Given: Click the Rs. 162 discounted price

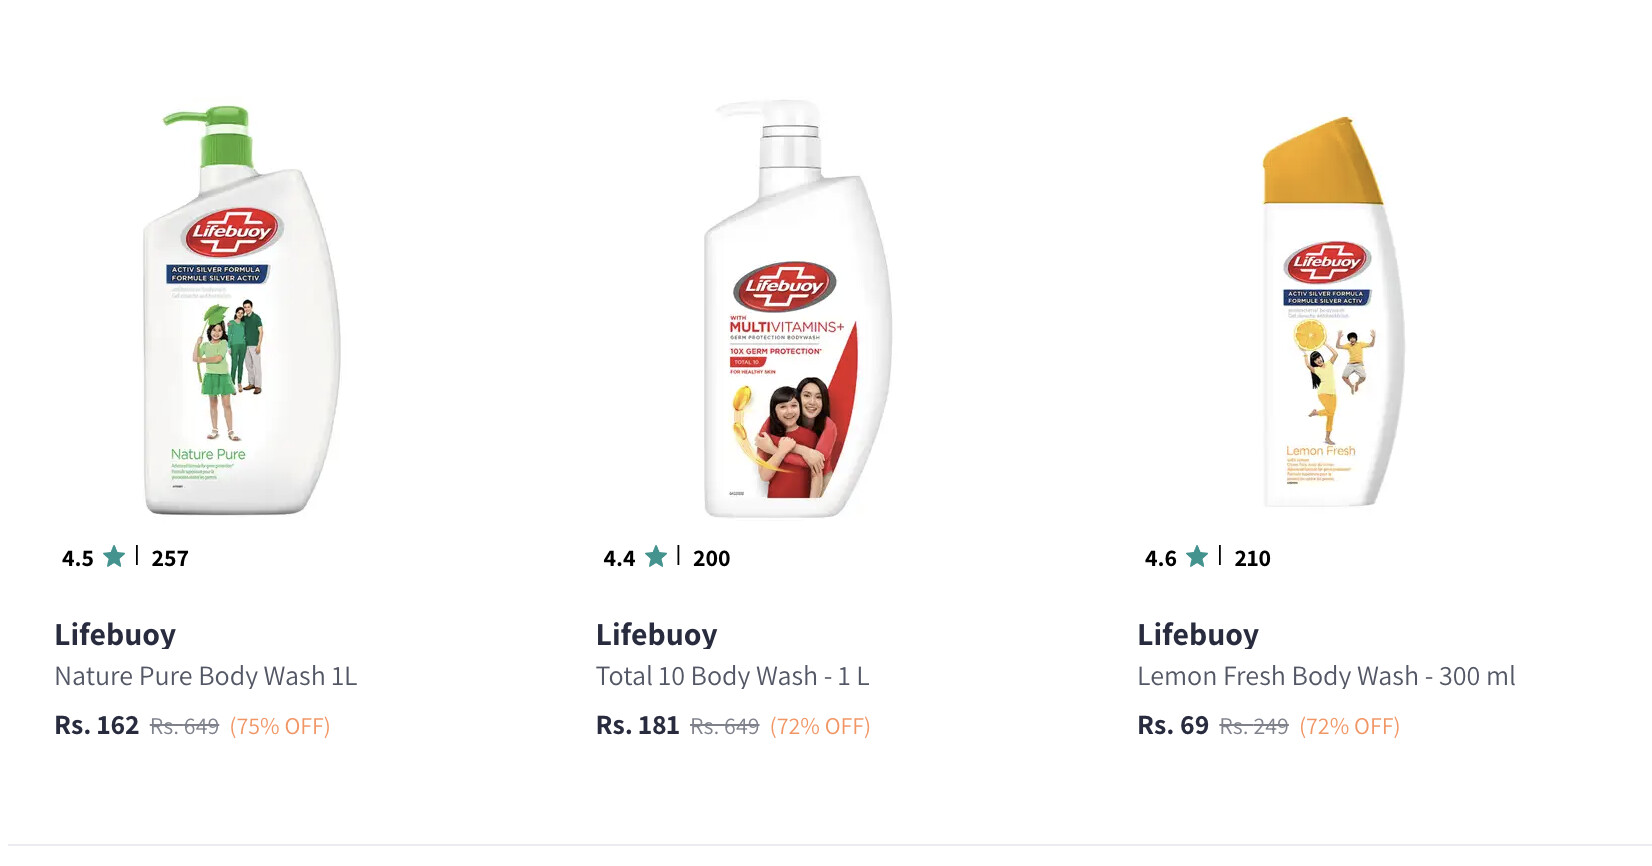Looking at the screenshot, I should click(x=96, y=725).
